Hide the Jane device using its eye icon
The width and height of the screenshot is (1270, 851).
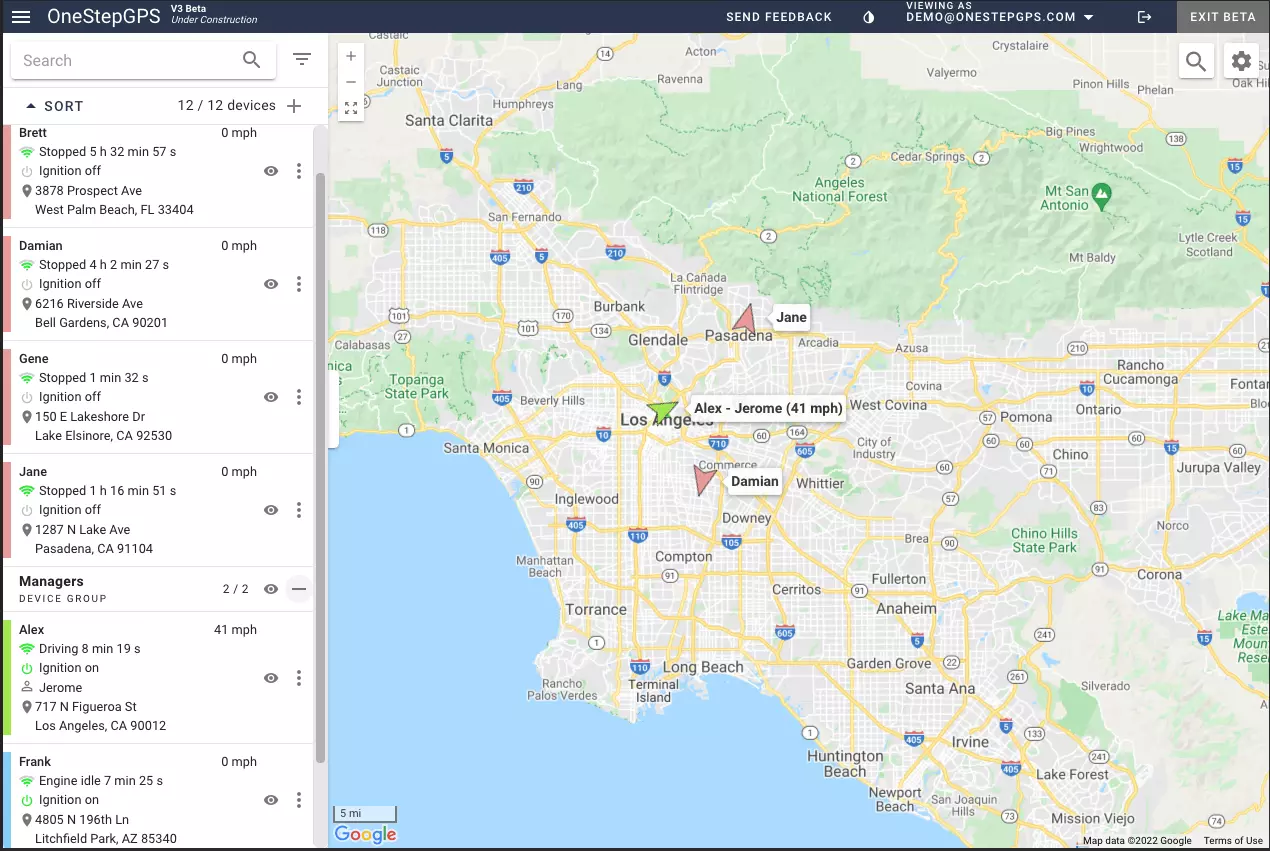click(x=270, y=509)
